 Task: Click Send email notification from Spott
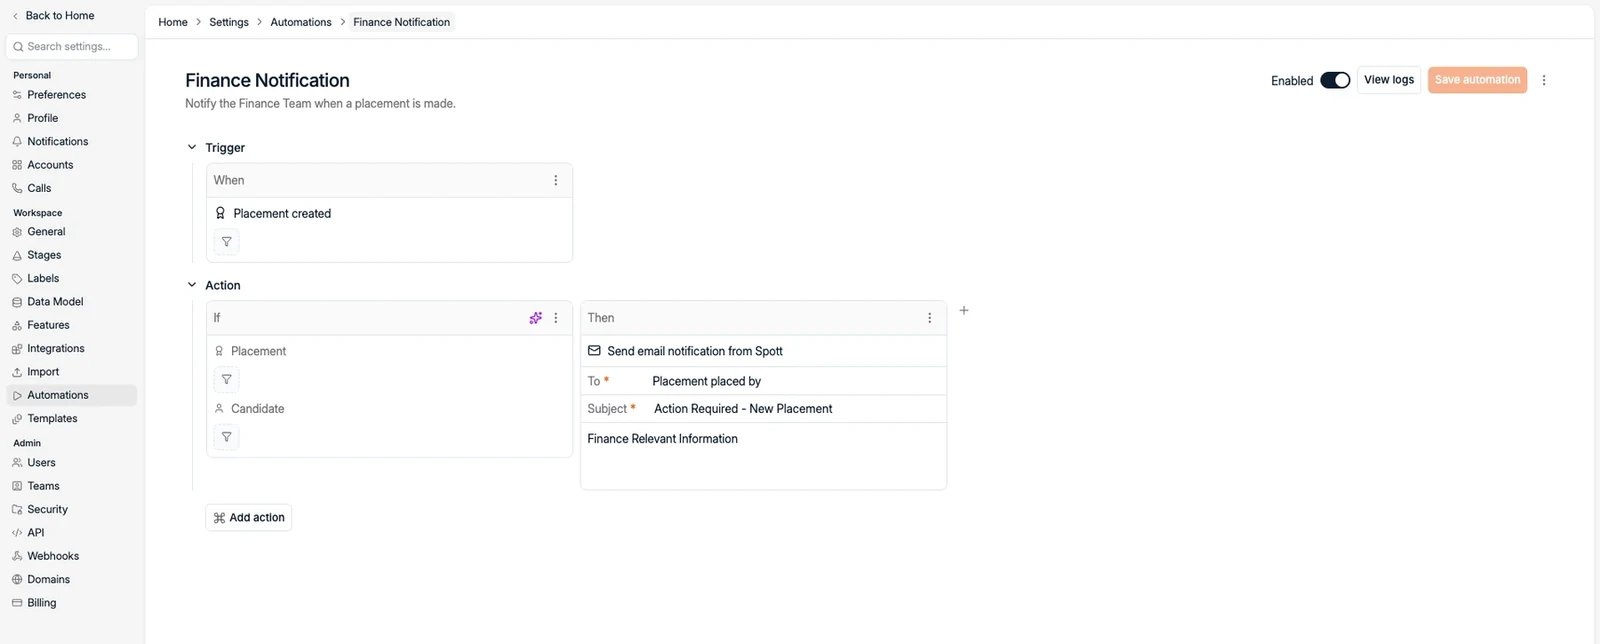pos(685,351)
